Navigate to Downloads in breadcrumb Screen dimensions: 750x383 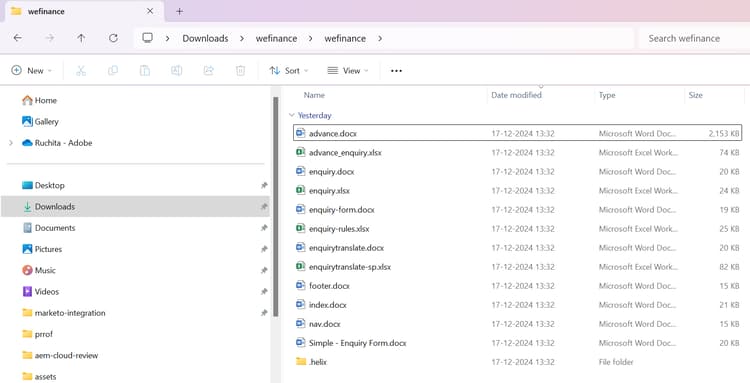(x=205, y=38)
